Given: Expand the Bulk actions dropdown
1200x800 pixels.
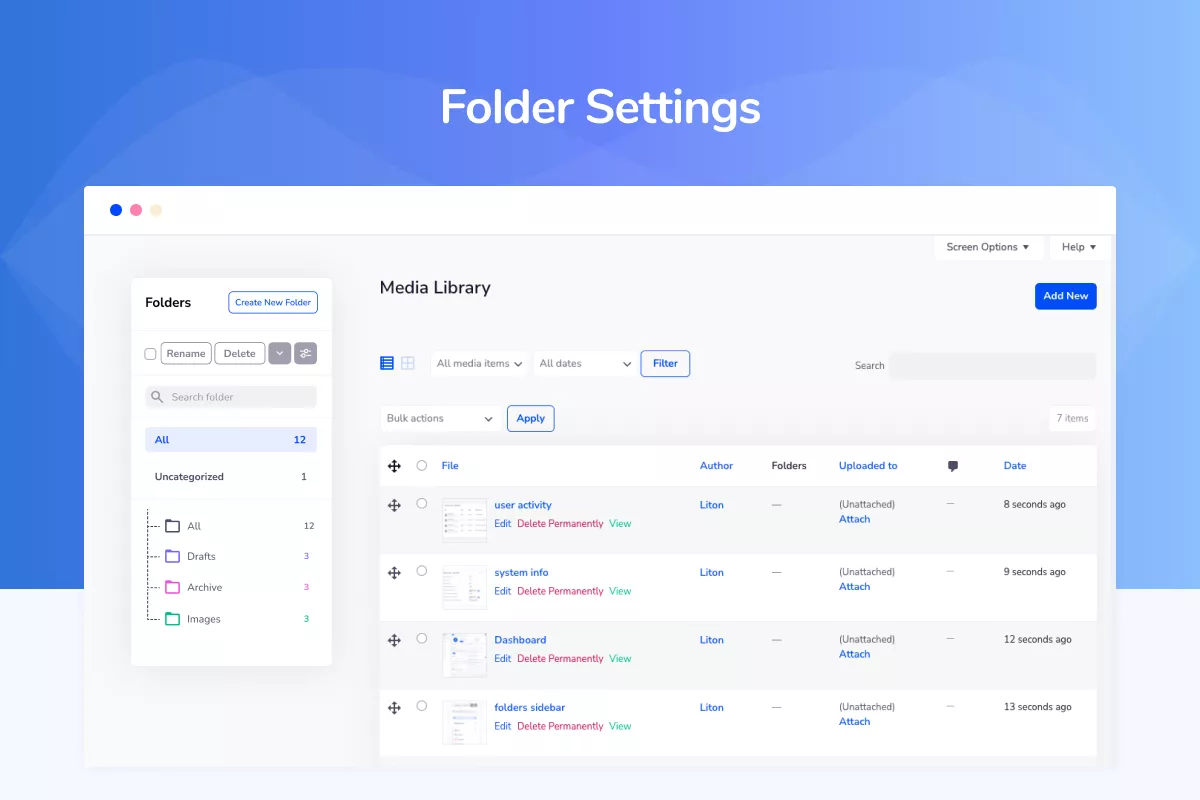Looking at the screenshot, I should coord(440,418).
